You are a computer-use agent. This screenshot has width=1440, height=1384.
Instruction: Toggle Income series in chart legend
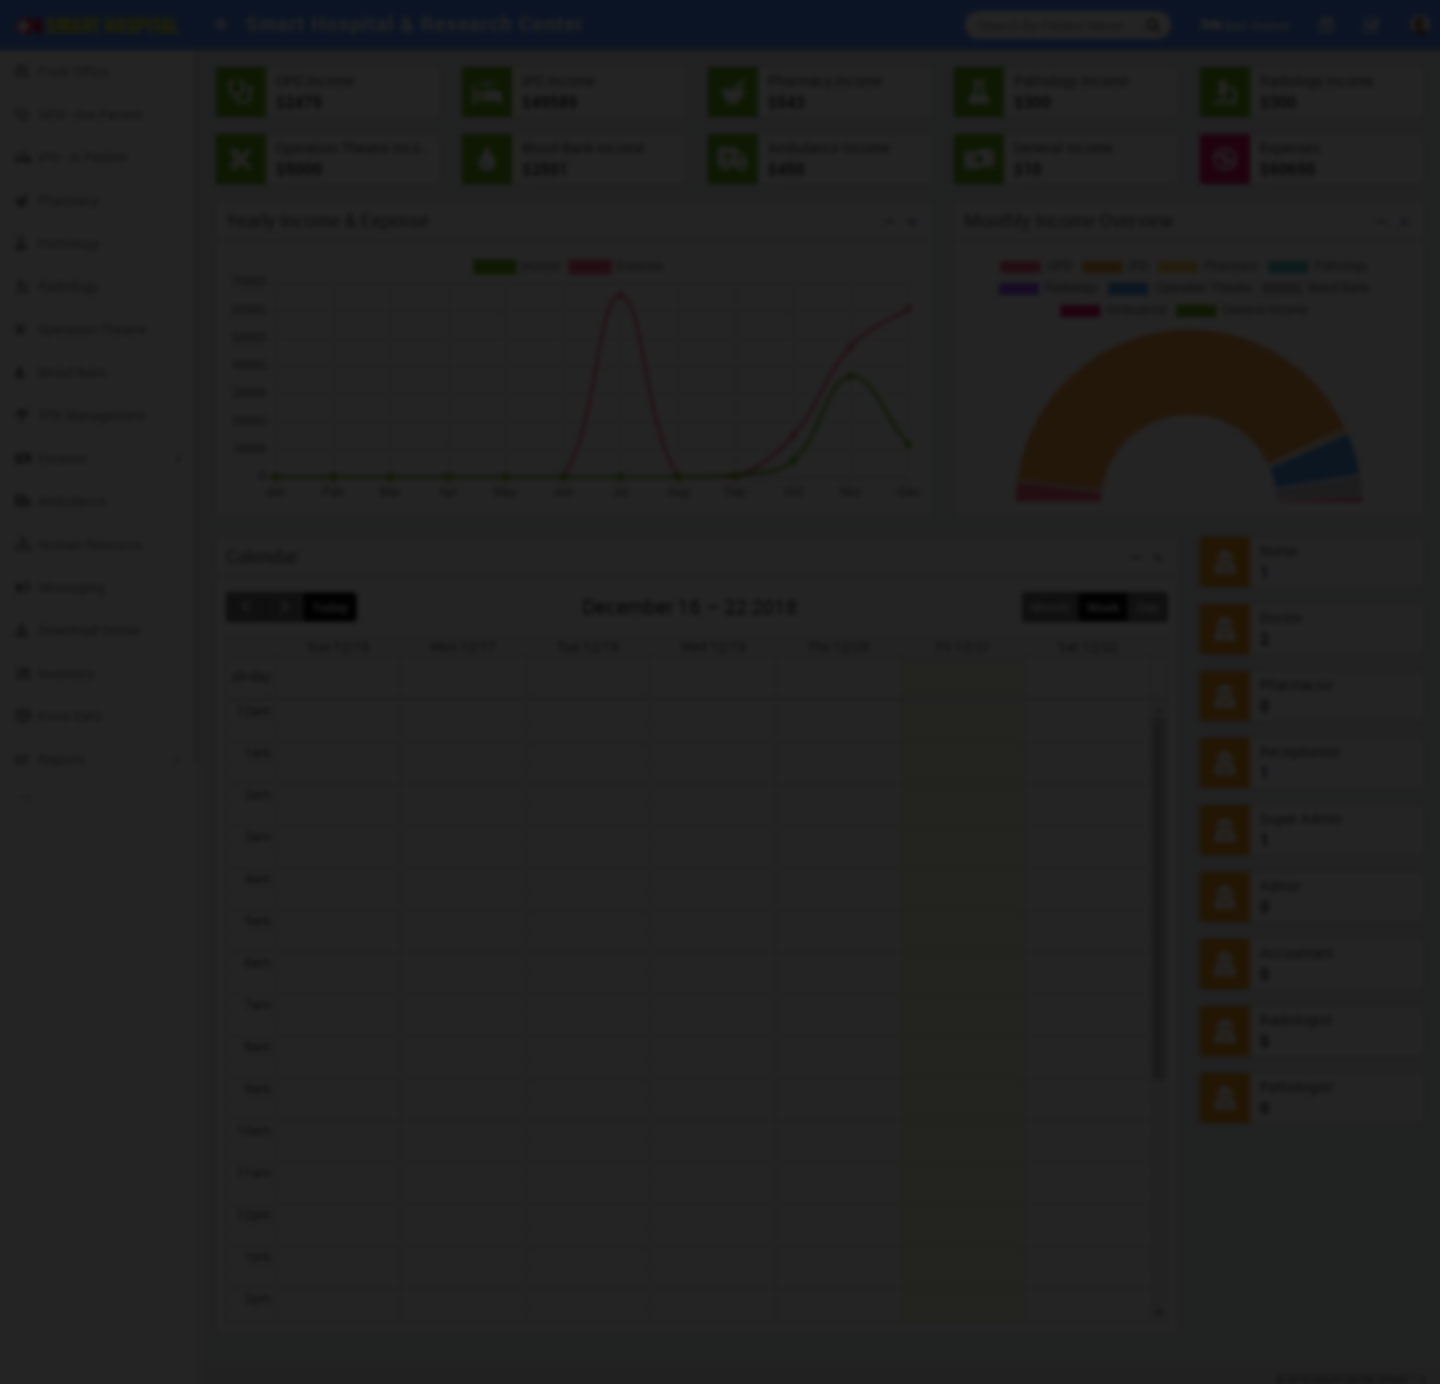click(x=517, y=266)
